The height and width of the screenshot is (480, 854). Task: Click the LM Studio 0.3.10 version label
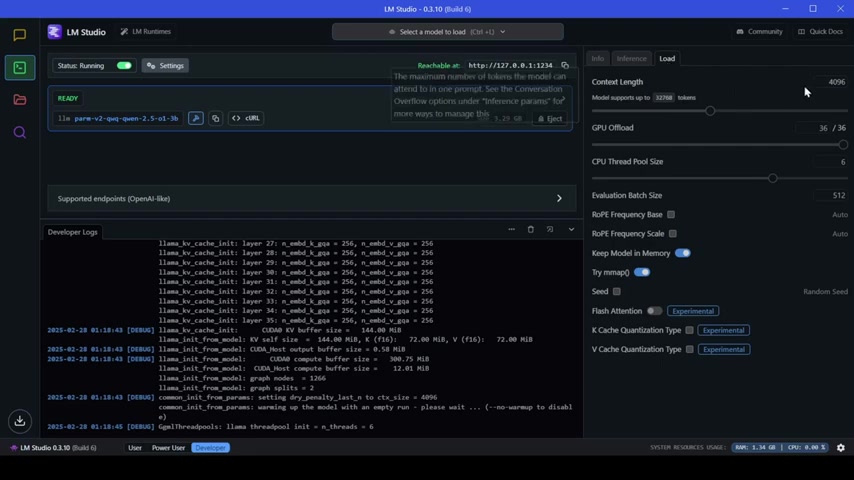point(53,448)
